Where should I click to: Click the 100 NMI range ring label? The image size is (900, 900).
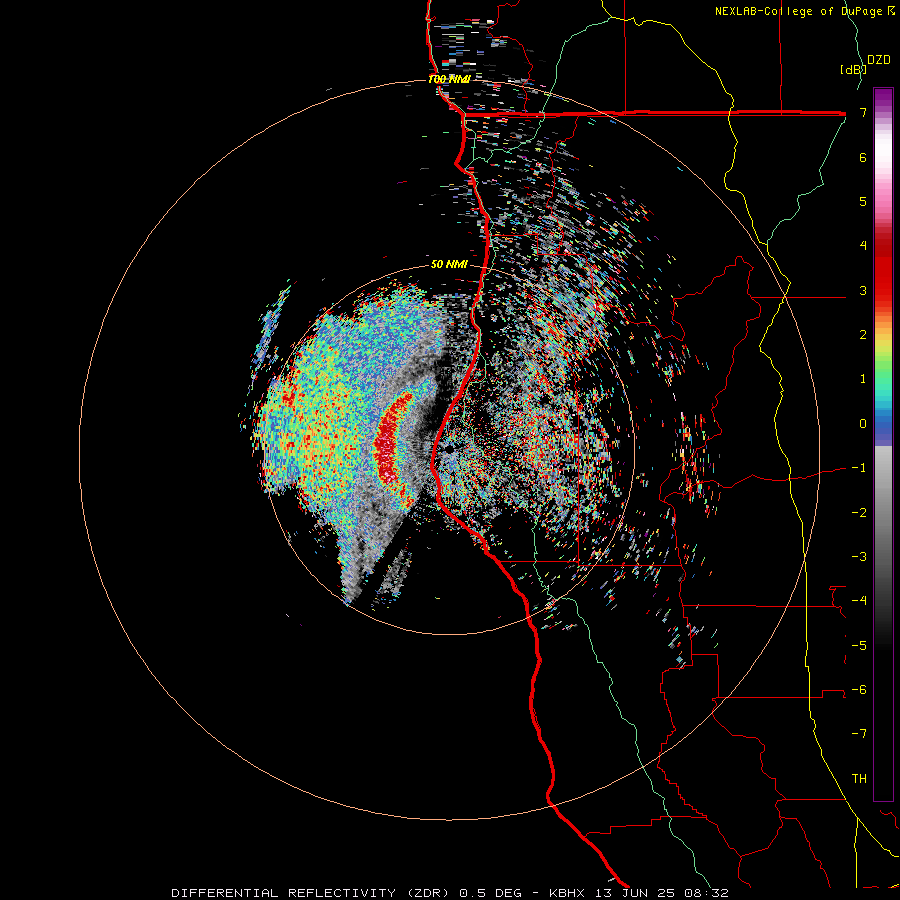449,79
